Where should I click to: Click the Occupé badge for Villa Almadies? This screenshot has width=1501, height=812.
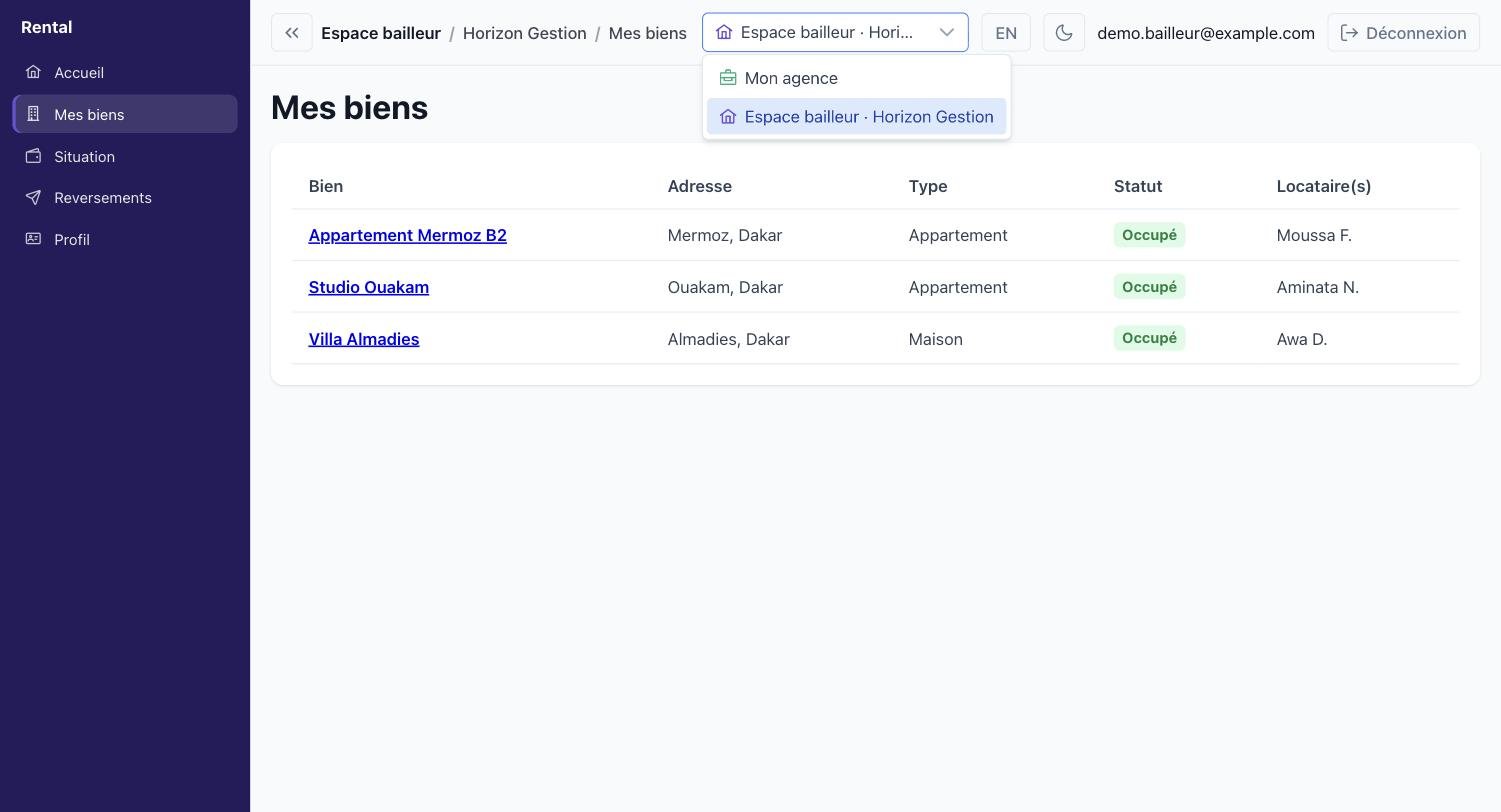(x=1149, y=338)
